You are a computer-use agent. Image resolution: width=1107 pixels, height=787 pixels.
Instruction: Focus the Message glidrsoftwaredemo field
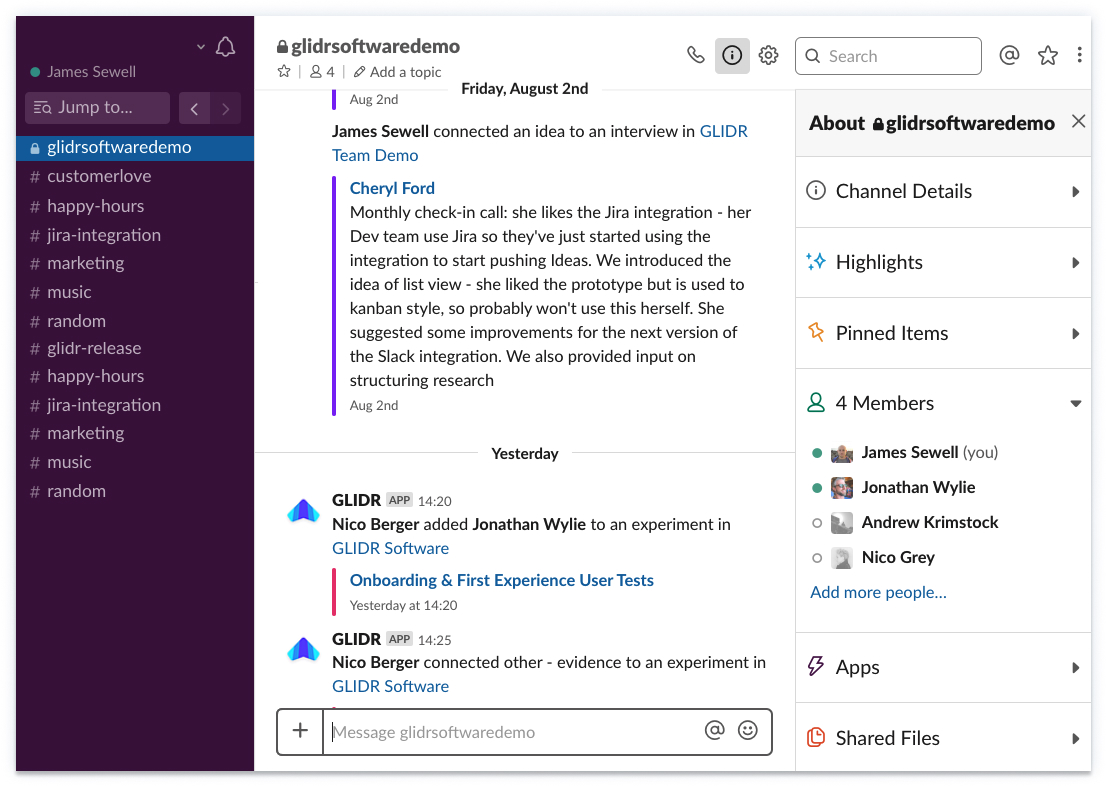point(515,732)
